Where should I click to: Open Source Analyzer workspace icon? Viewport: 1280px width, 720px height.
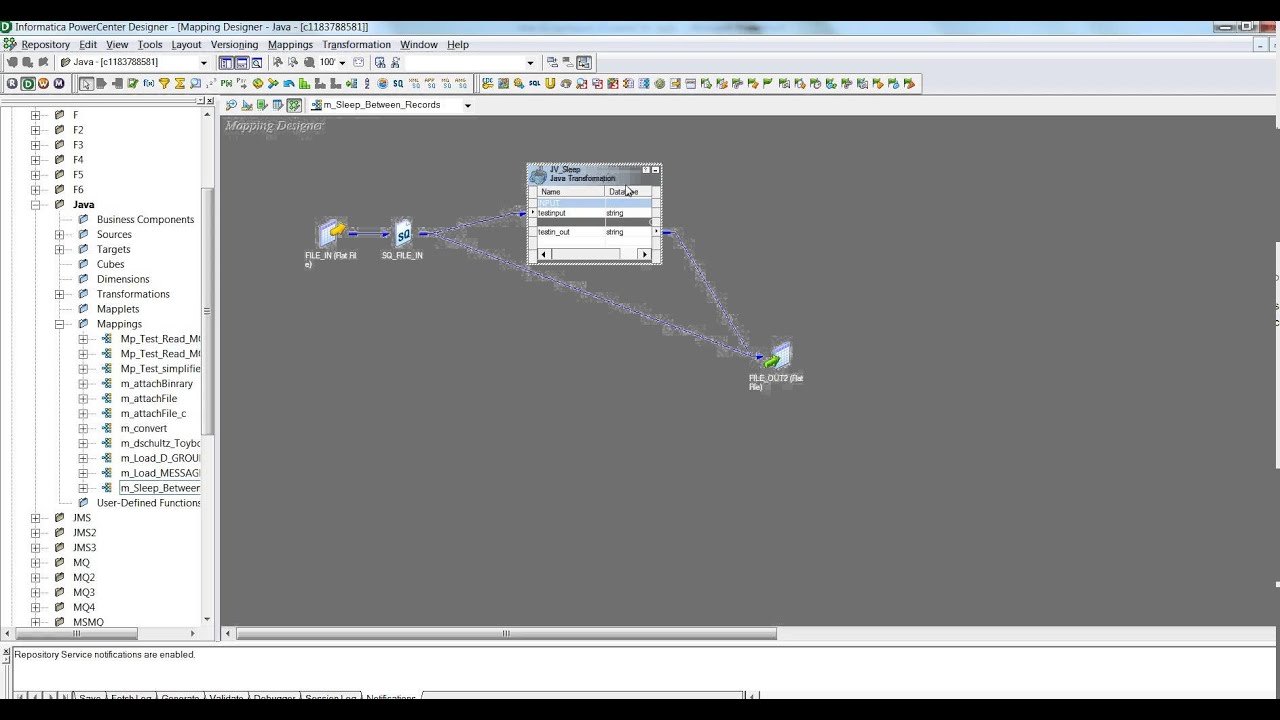(231, 105)
